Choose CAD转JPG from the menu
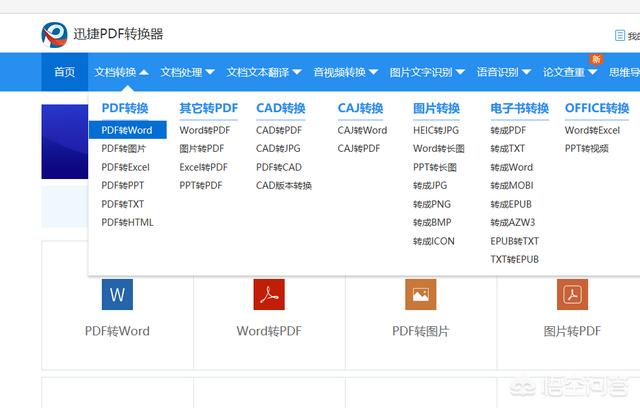Viewport: 640px width, 408px height. 278,149
